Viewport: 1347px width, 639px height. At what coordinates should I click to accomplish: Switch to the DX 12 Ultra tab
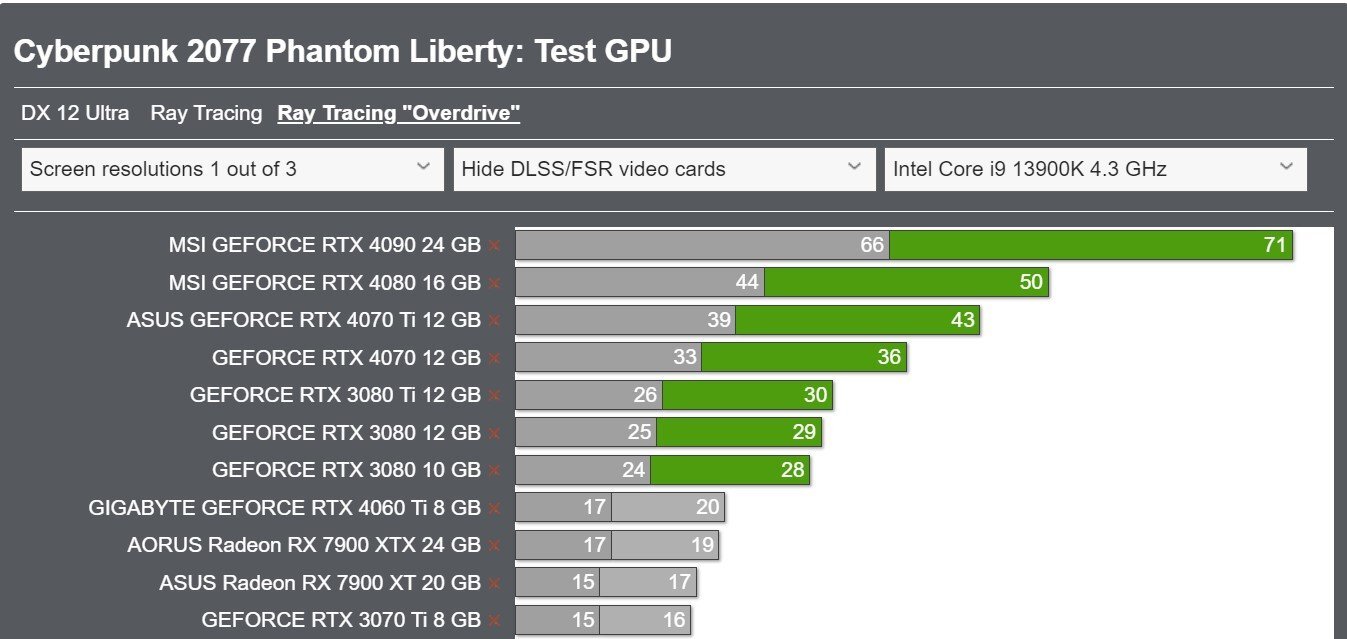click(x=75, y=113)
